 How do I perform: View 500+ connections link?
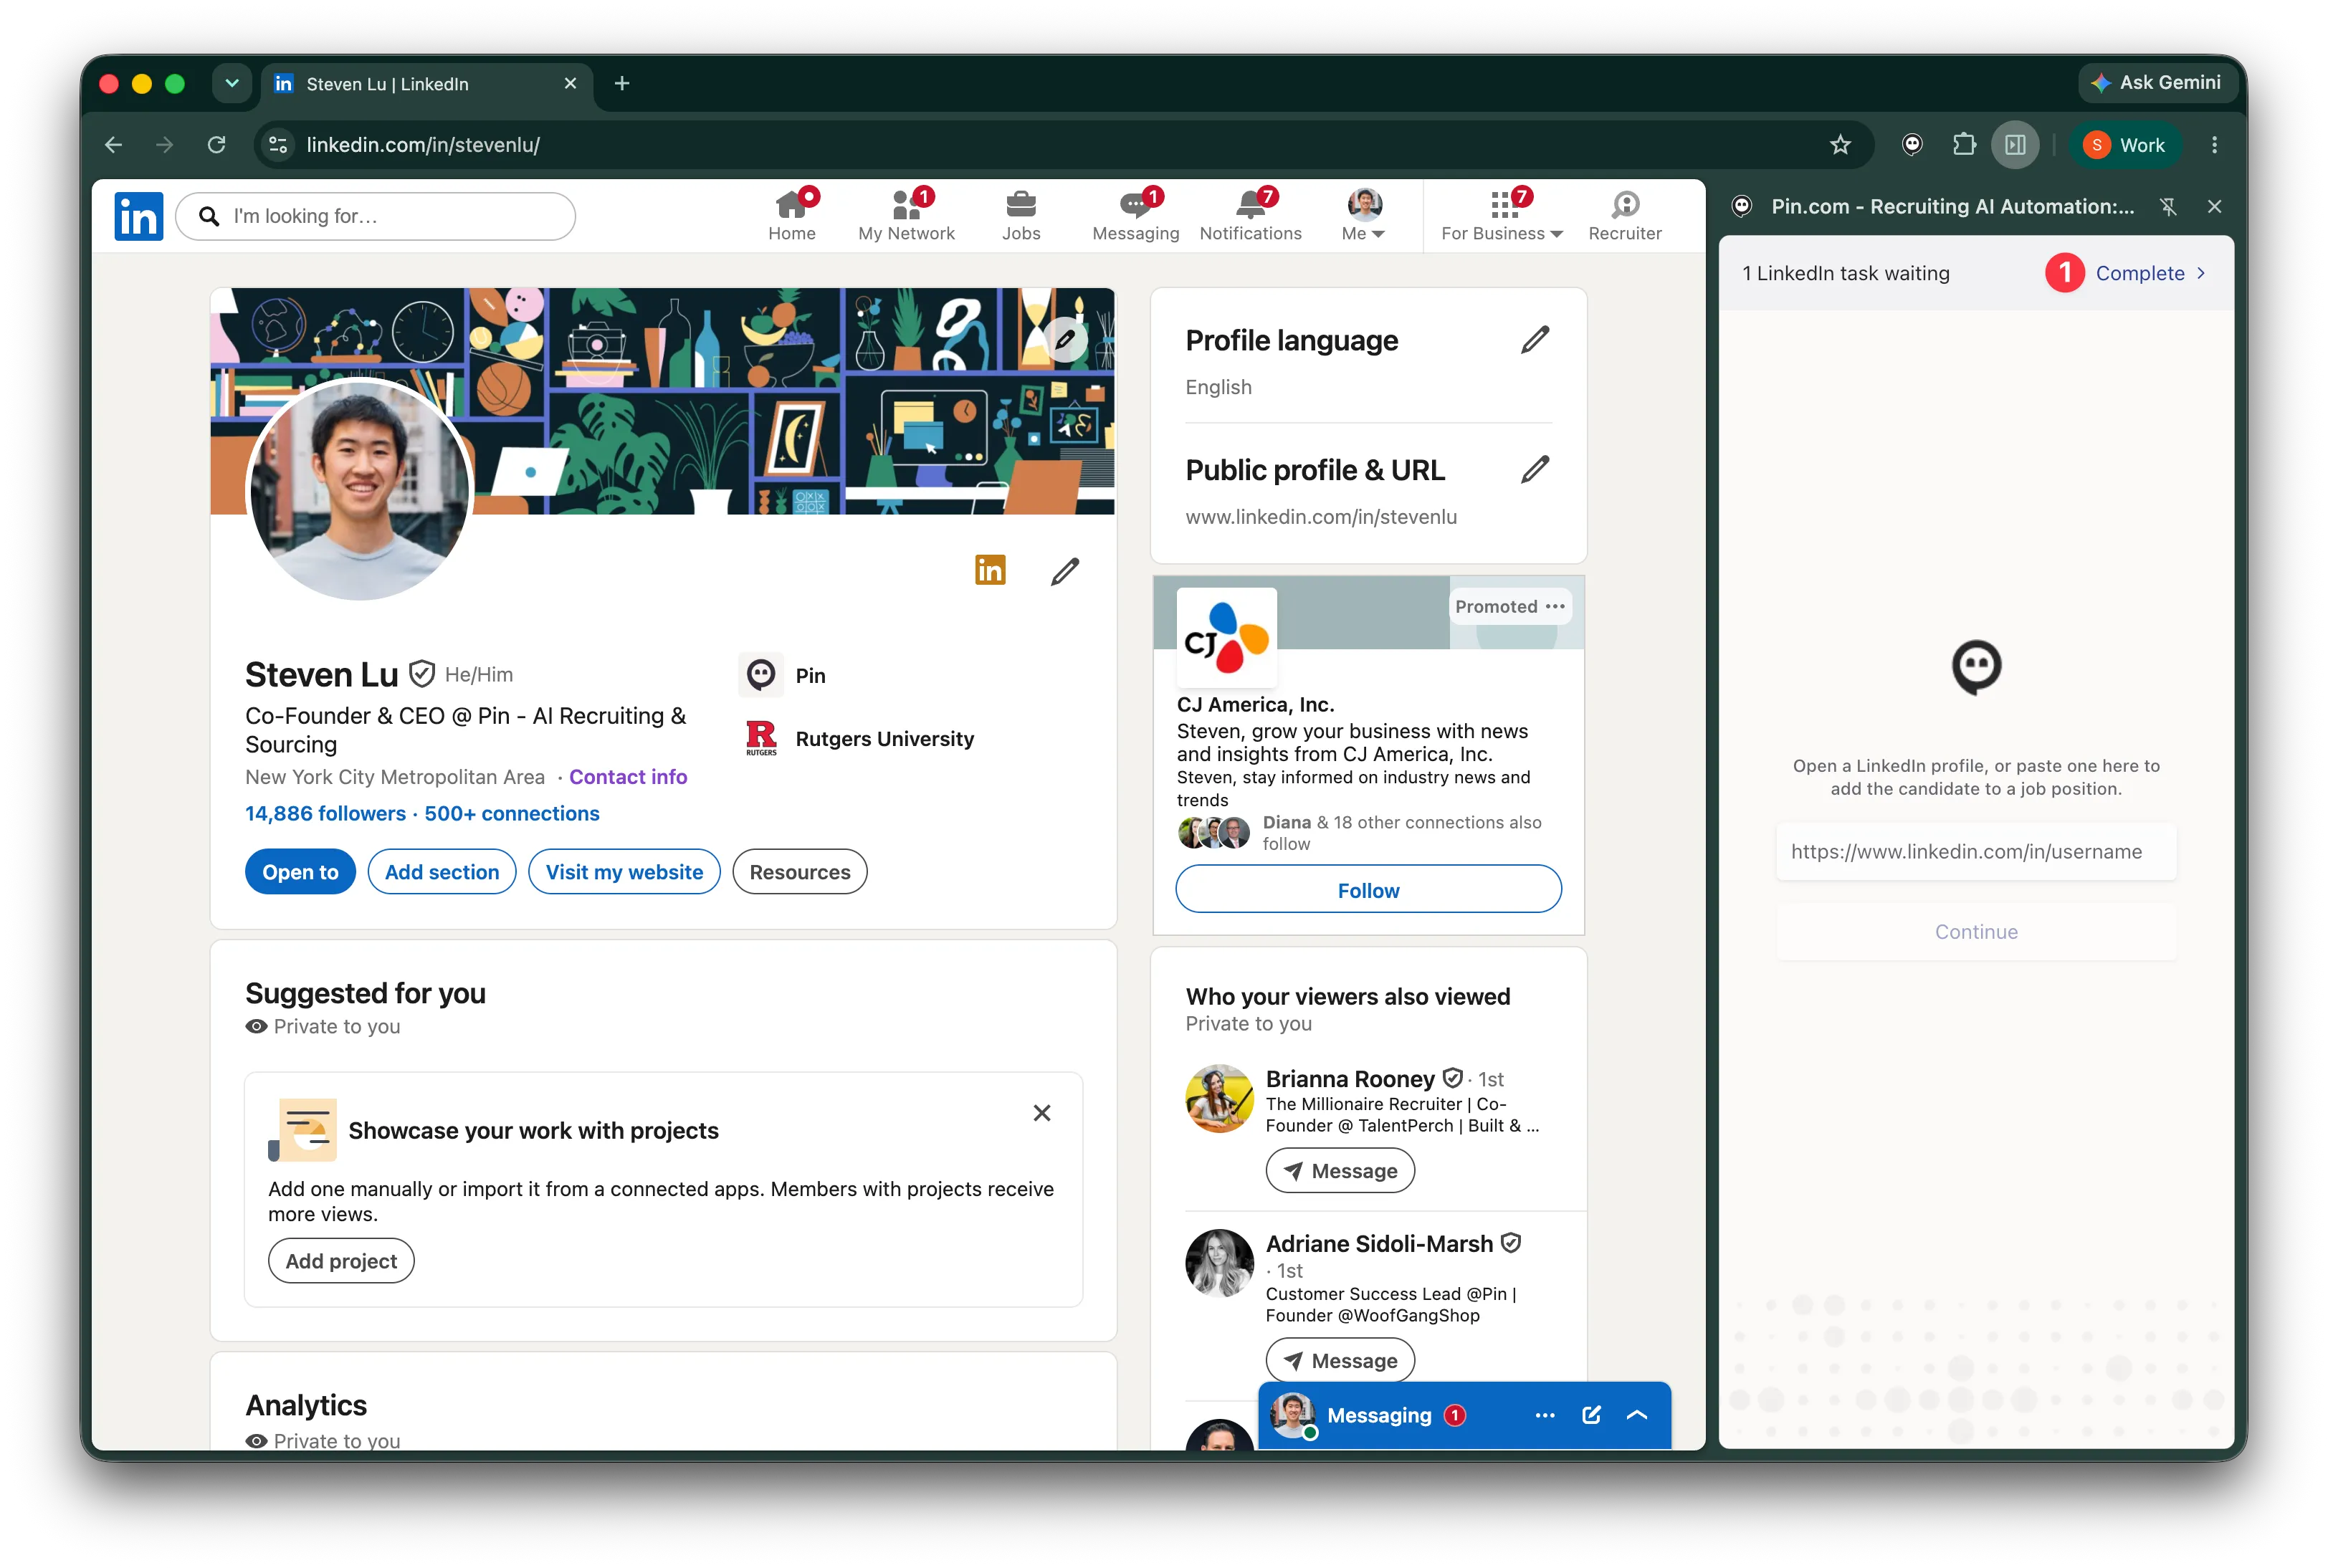click(512, 814)
